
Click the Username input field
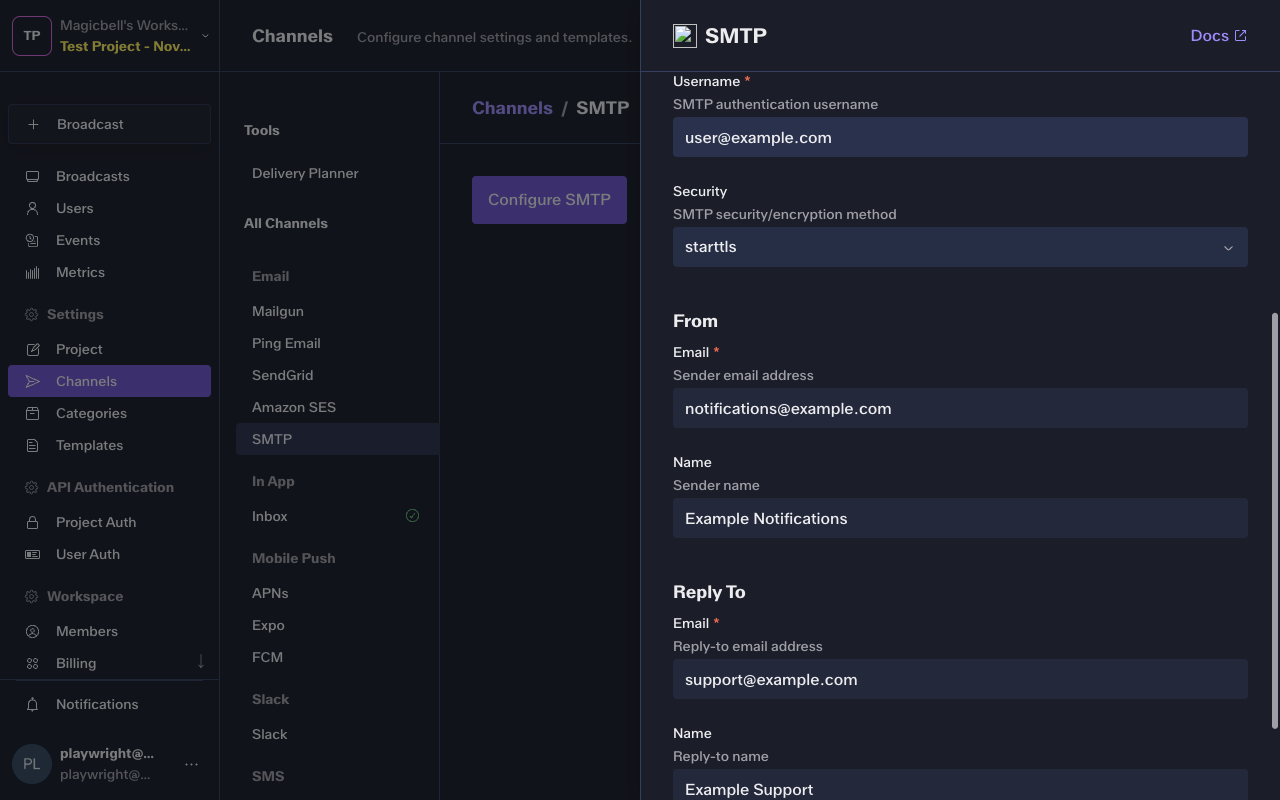point(959,137)
